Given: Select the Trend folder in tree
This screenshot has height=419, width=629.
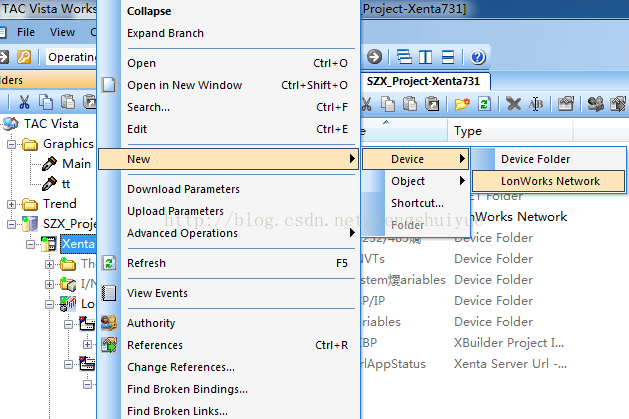Looking at the screenshot, I should [60, 204].
